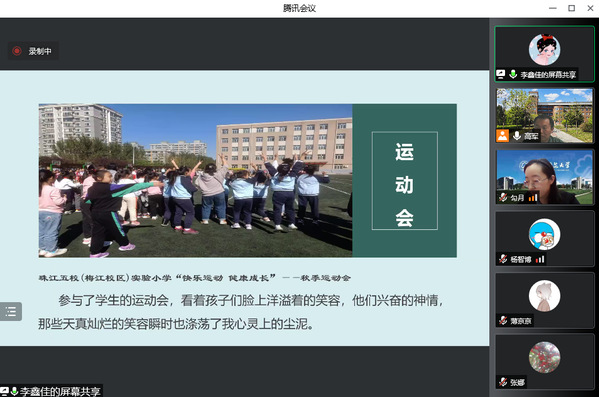Click 杨智博's red signal strength bars
This screenshot has width=599, height=397.
[540, 259]
